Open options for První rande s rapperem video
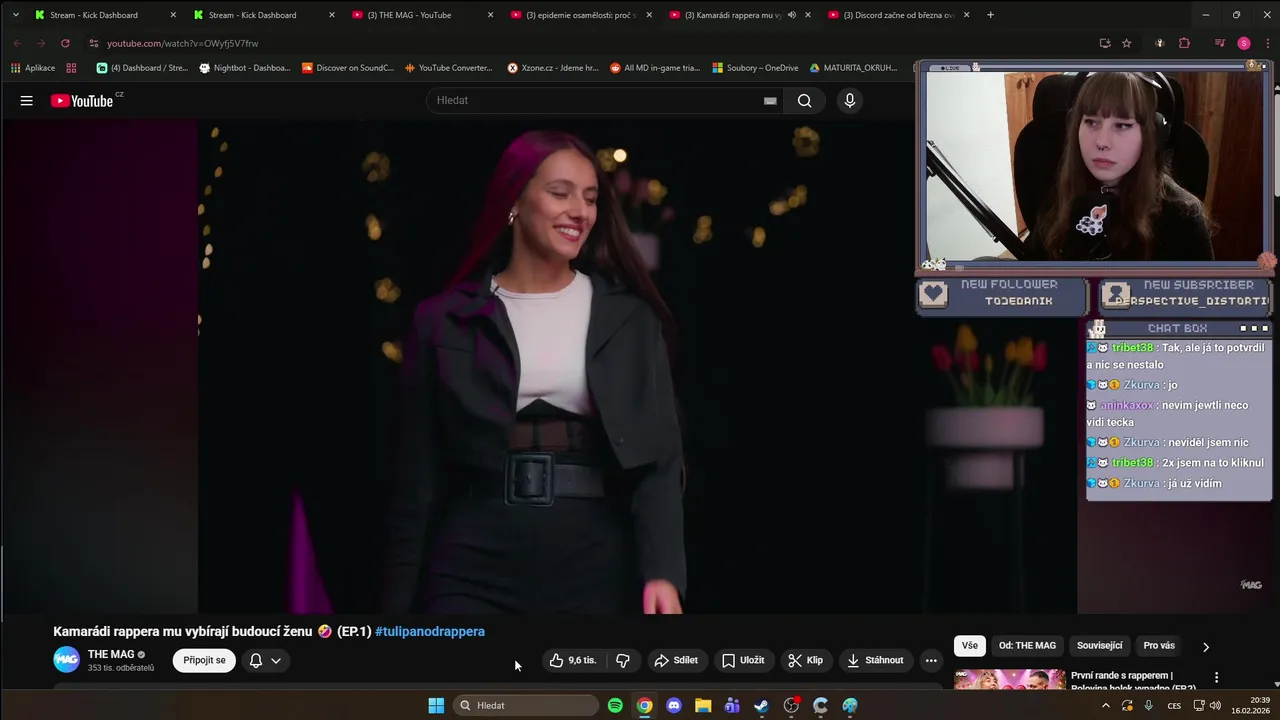This screenshot has height=720, width=1280. point(1216,678)
